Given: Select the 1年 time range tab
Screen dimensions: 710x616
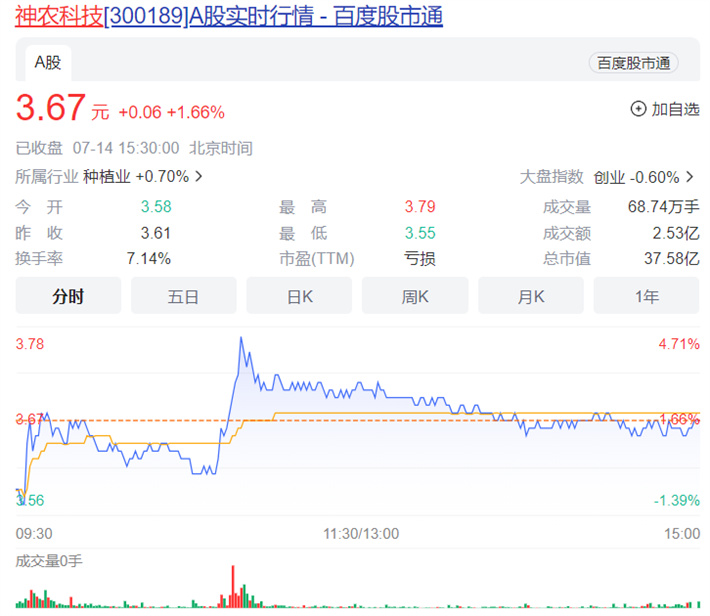Looking at the screenshot, I should (646, 296).
